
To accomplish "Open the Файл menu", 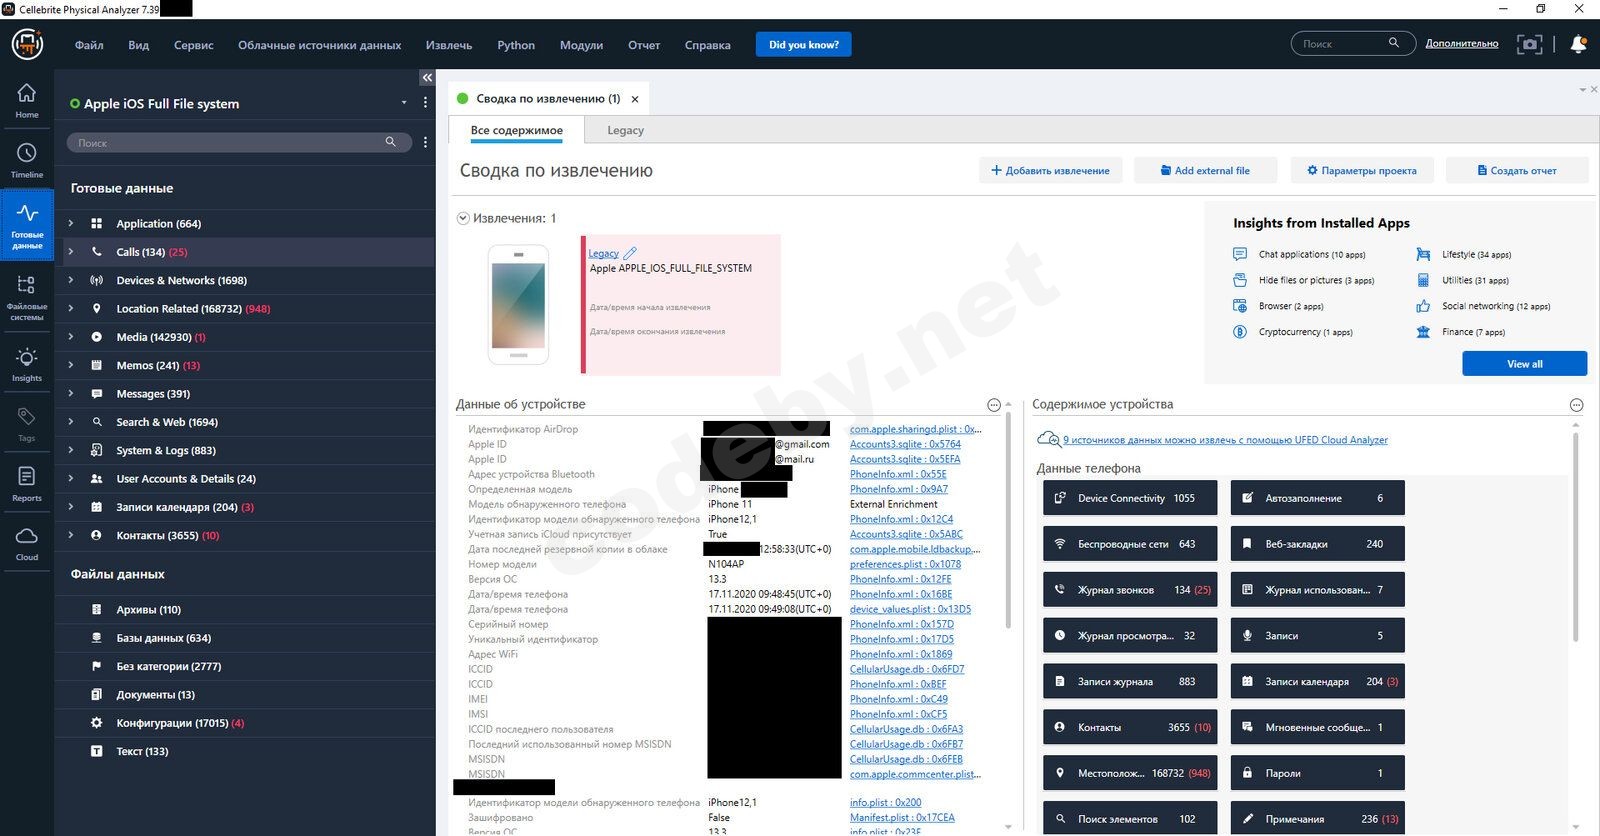I will pos(89,45).
